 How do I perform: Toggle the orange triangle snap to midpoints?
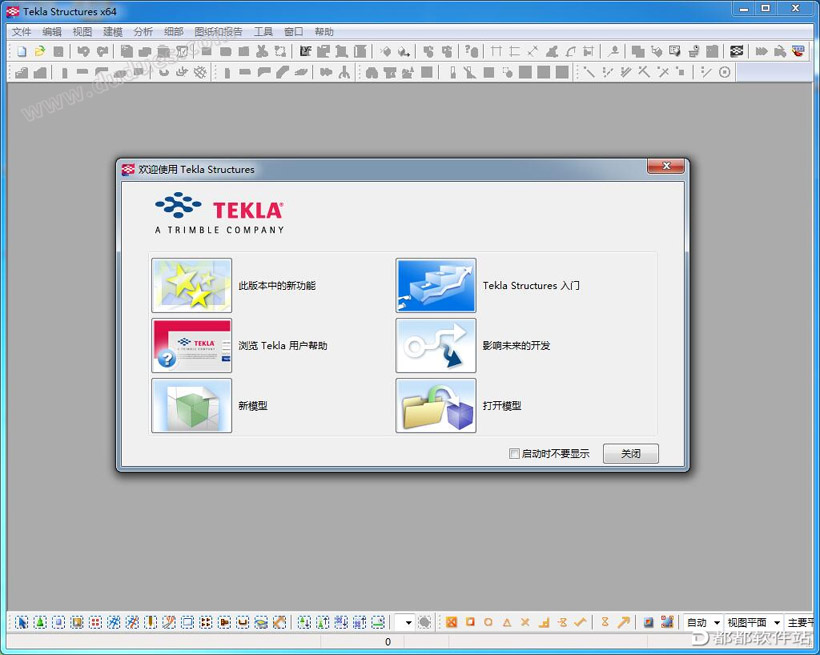click(x=507, y=622)
